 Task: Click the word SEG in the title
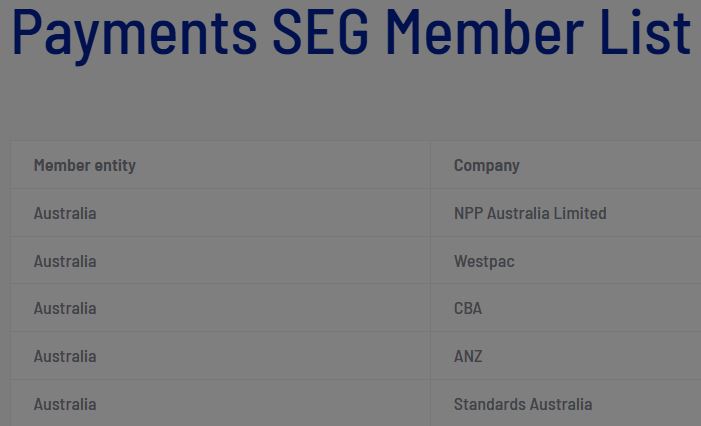pos(321,32)
